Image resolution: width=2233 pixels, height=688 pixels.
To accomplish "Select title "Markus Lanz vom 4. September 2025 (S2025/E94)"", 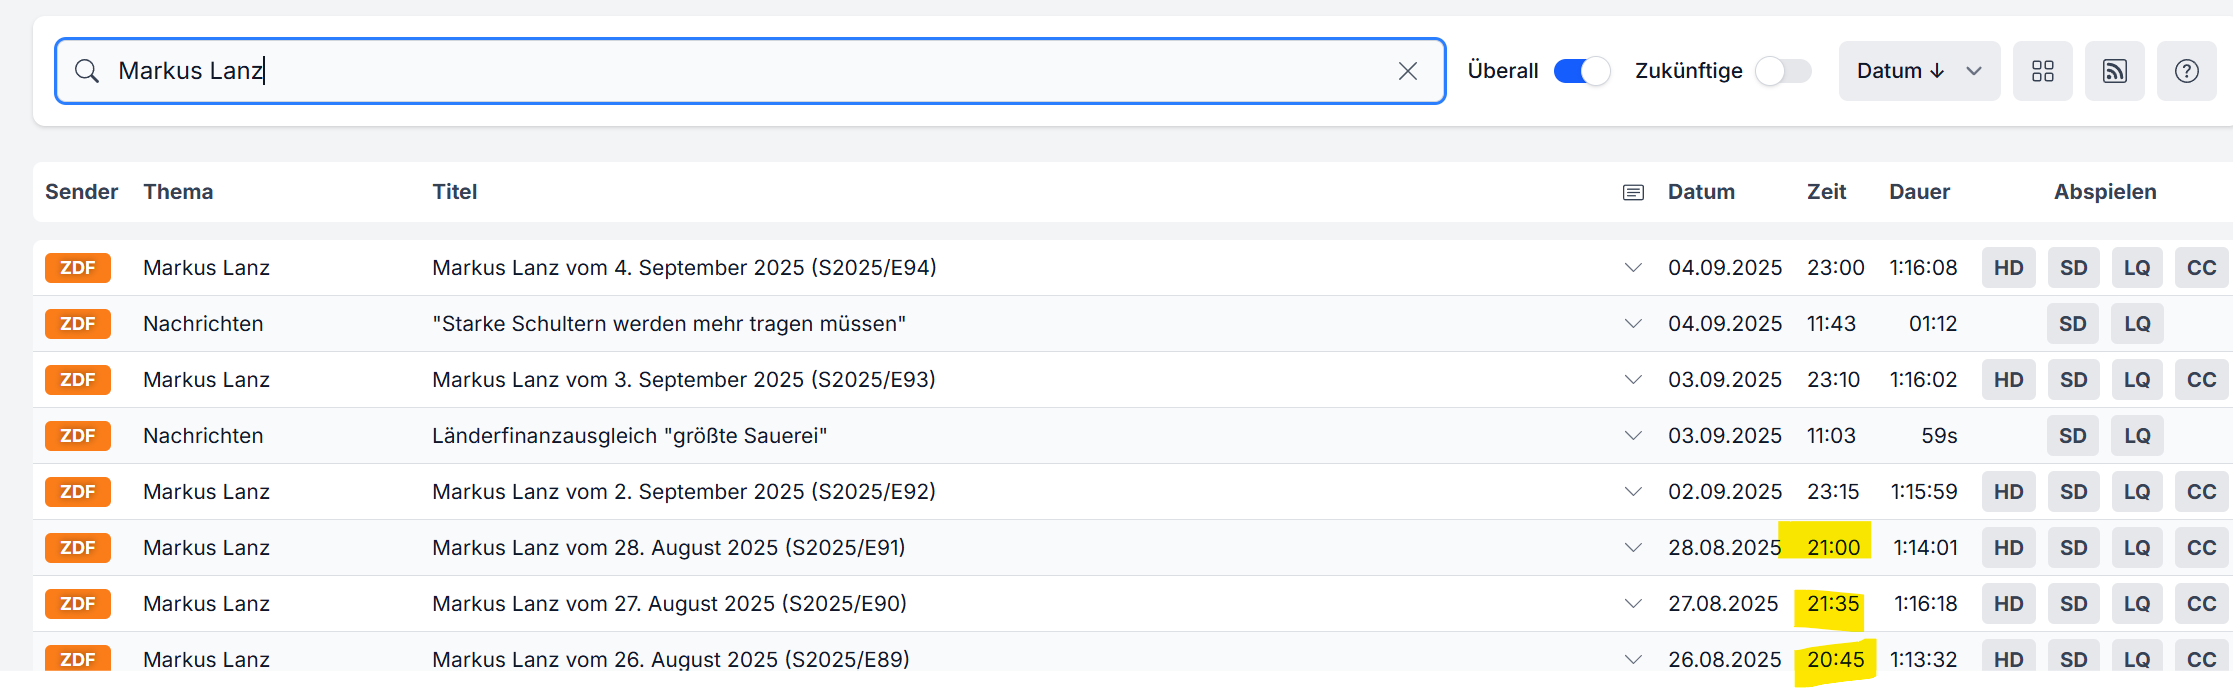I will [x=684, y=268].
